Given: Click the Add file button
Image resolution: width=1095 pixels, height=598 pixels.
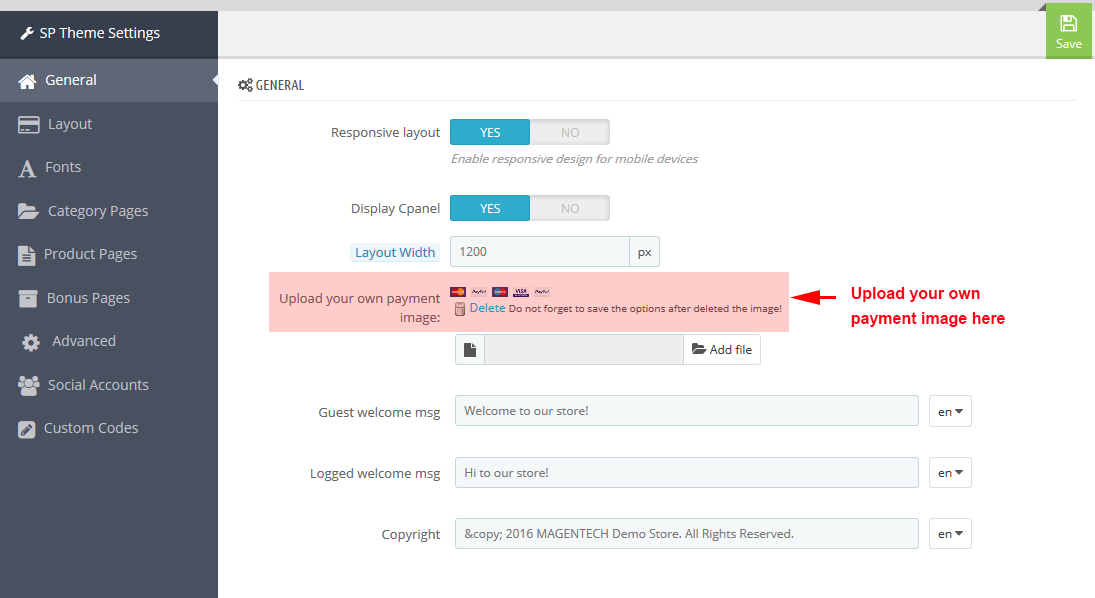Looking at the screenshot, I should tap(721, 349).
